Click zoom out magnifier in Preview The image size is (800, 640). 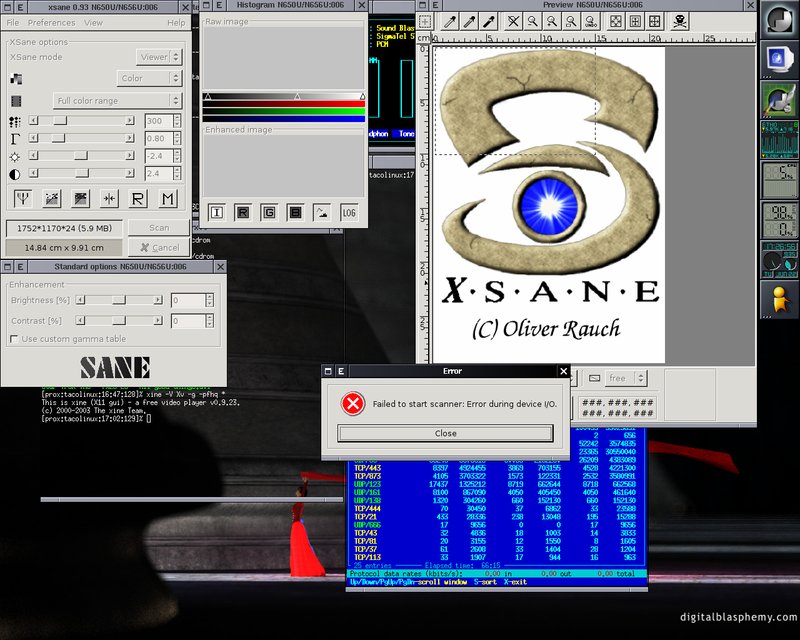coord(533,21)
